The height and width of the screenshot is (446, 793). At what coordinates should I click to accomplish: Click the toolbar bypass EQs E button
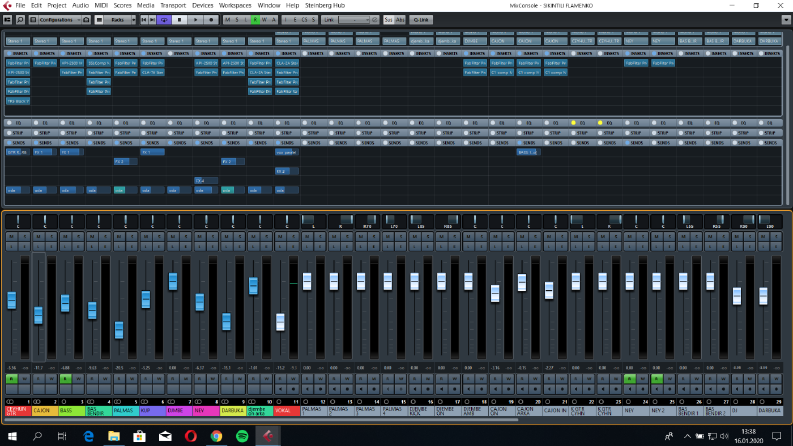click(295, 20)
